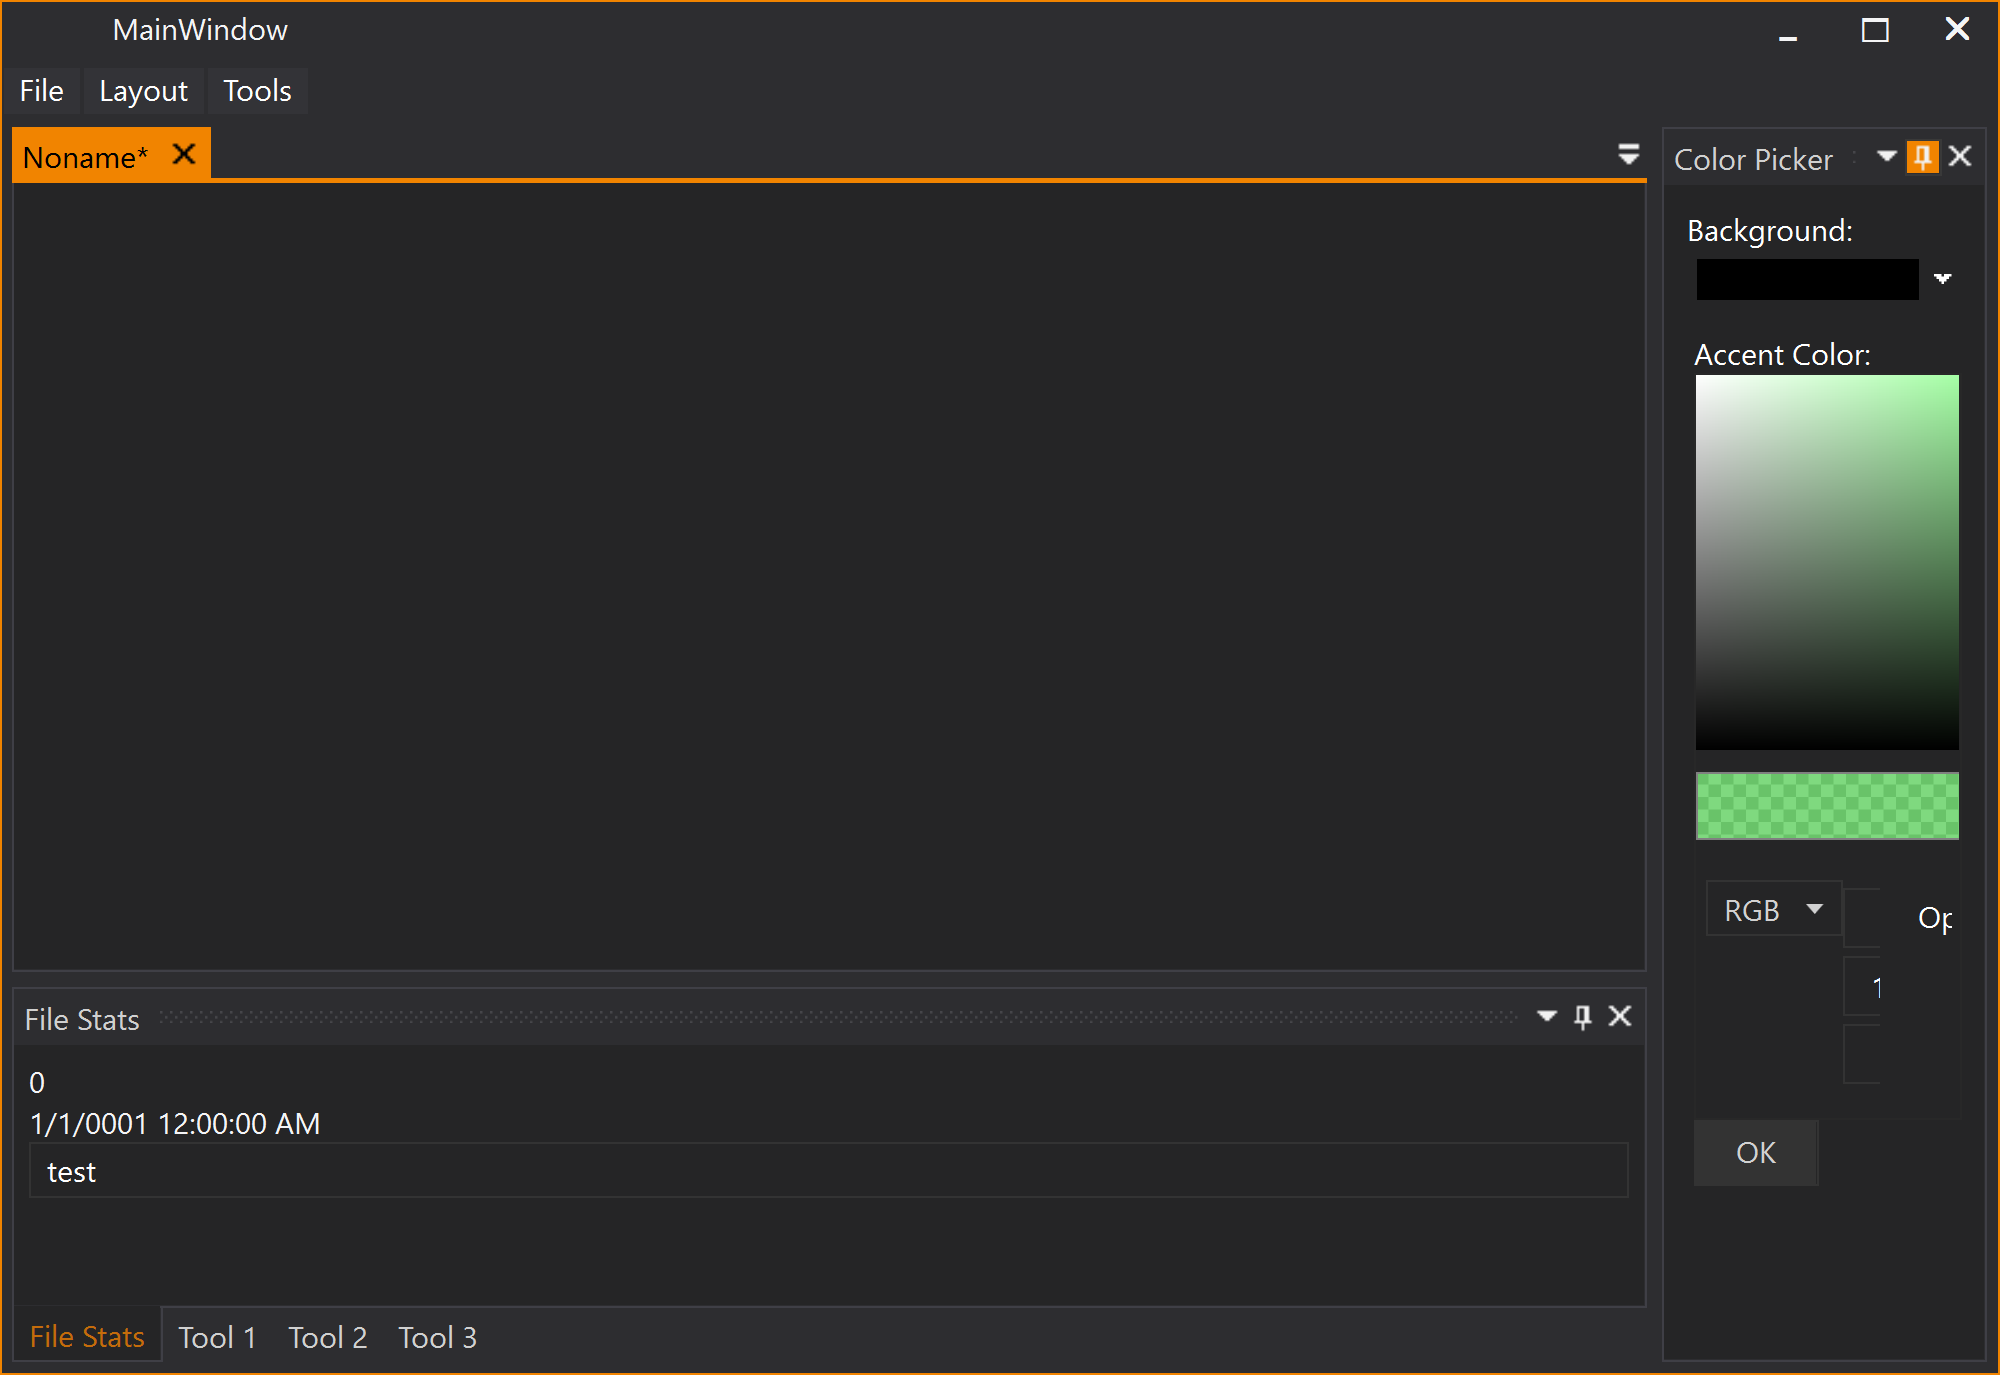The width and height of the screenshot is (2000, 1375).
Task: Switch to the Tool 3 tab
Action: (437, 1337)
